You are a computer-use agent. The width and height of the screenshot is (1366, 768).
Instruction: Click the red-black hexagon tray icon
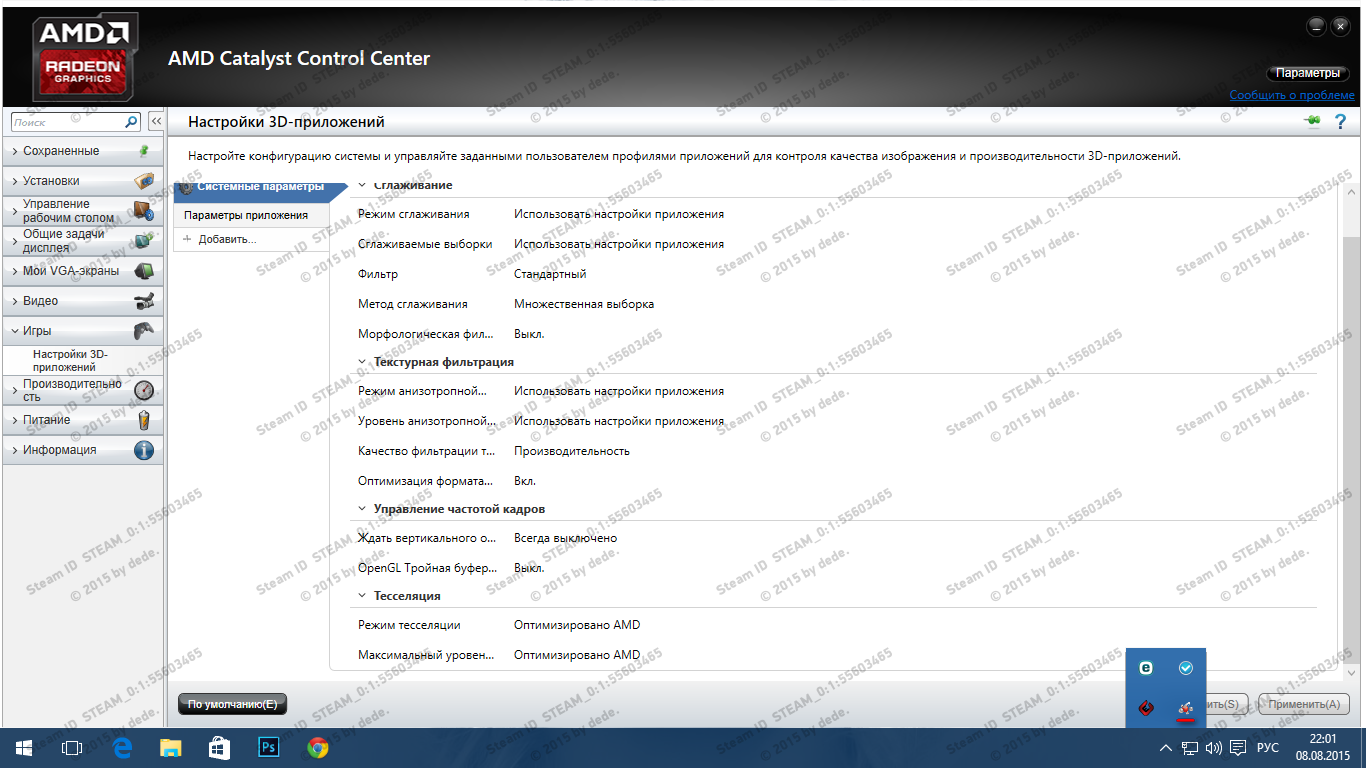coord(1147,709)
